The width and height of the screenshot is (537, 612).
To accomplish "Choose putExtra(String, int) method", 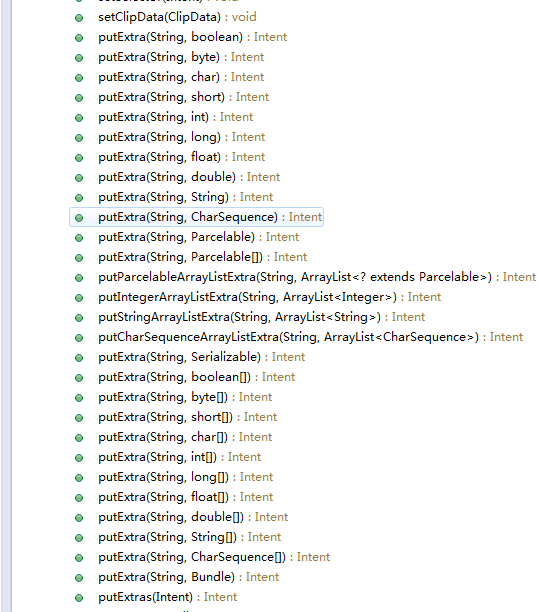I will 176,117.
